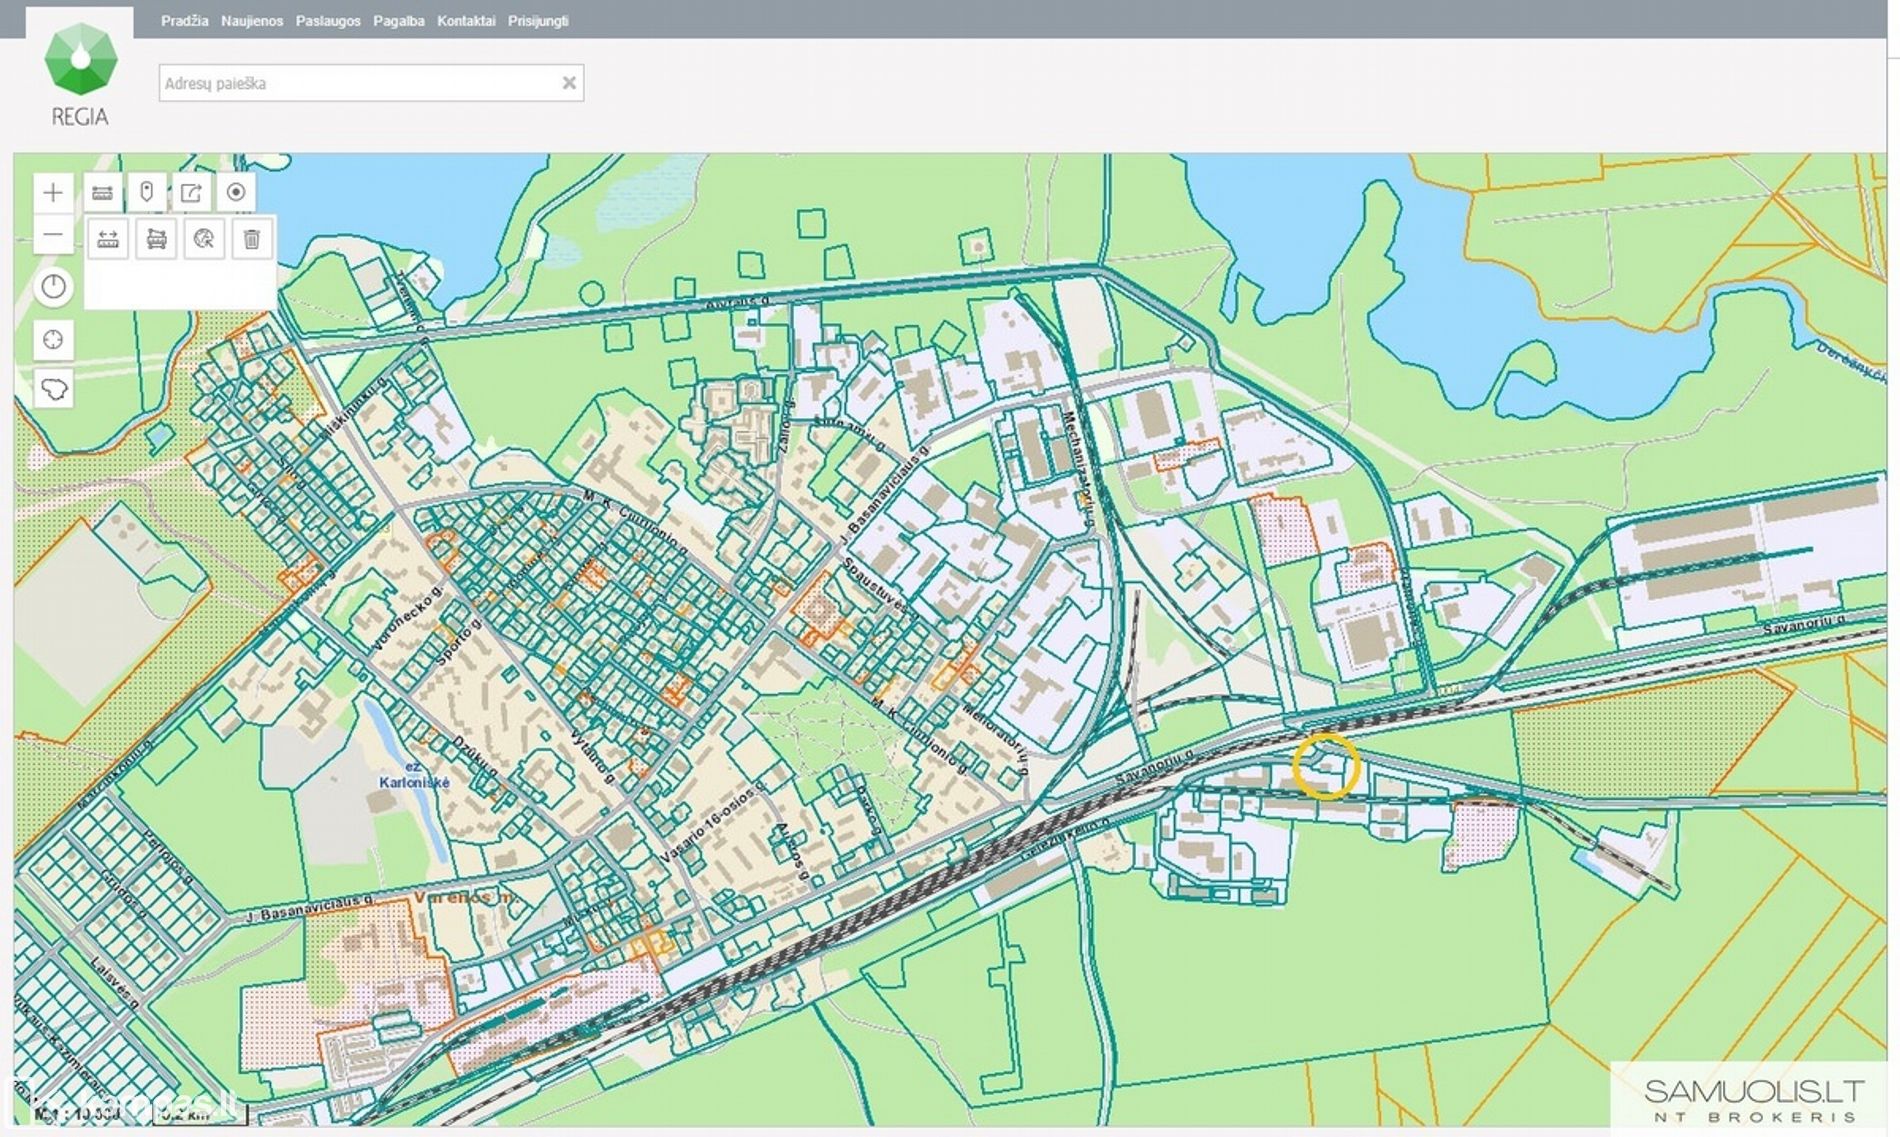The image size is (1900, 1137).
Task: Go to the Paslaugos page
Action: point(327,21)
